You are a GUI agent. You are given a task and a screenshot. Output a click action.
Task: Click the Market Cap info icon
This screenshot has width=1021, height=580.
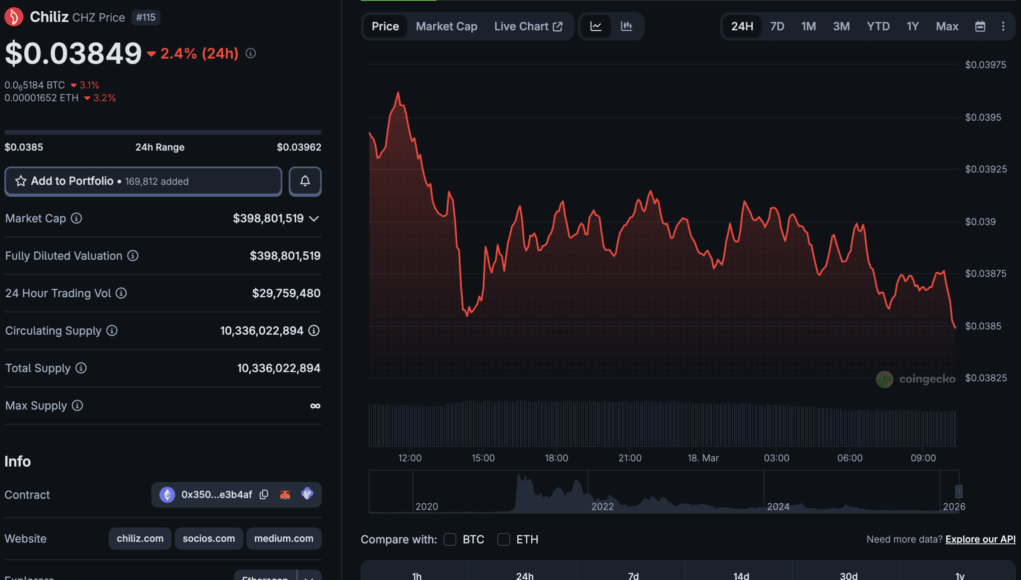pos(77,218)
